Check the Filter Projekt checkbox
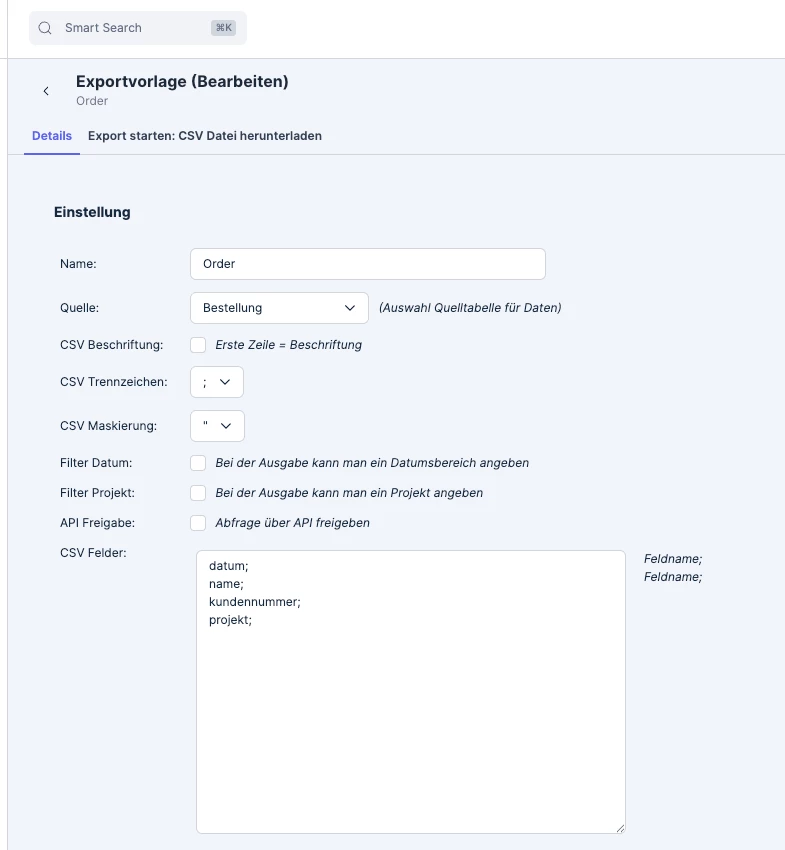Screen dimensions: 785x850 198,493
